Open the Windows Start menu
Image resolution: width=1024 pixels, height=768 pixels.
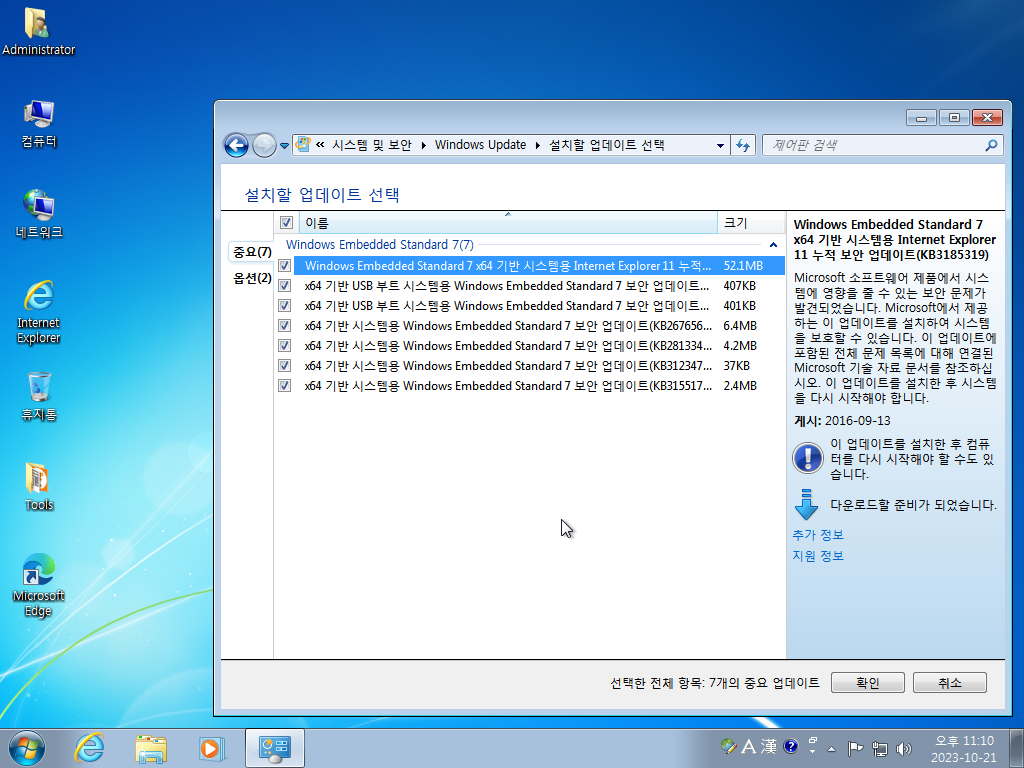click(x=27, y=748)
